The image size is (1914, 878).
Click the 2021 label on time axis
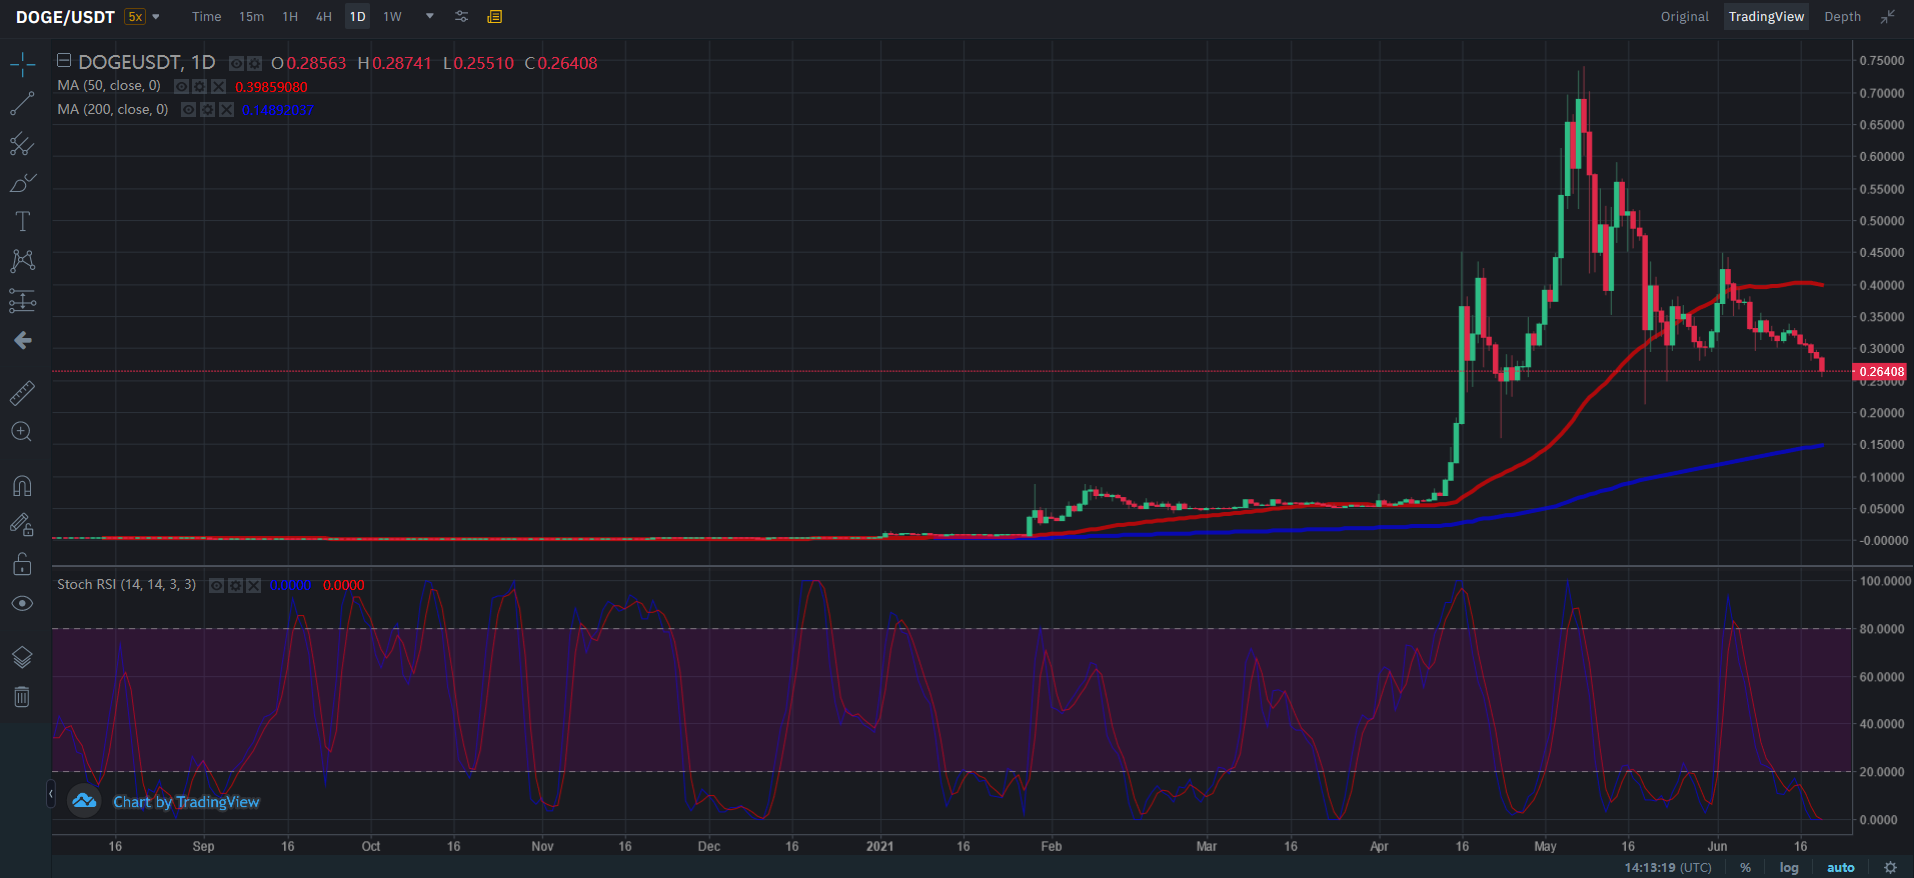tap(880, 846)
